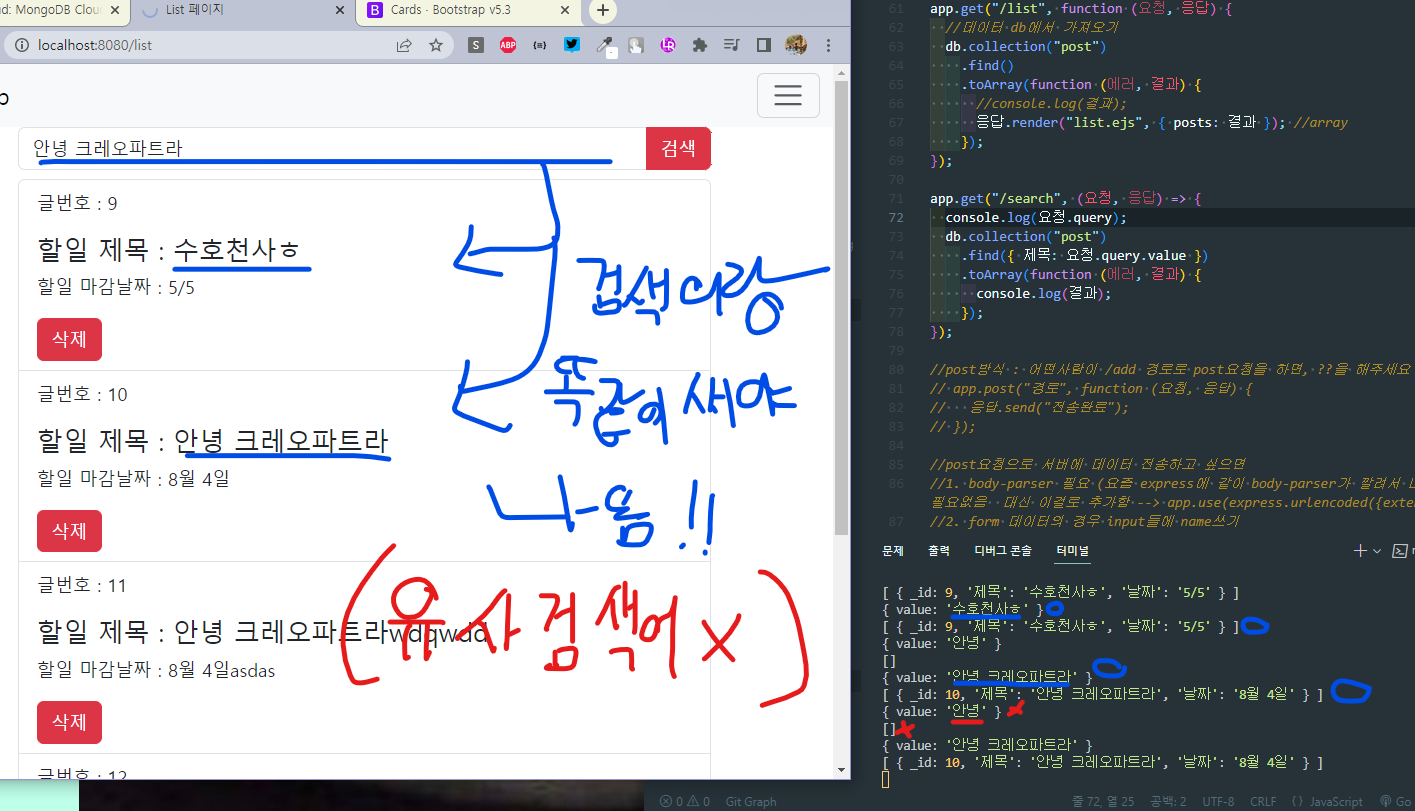Select the 터미널 panel tab

[1072, 551]
